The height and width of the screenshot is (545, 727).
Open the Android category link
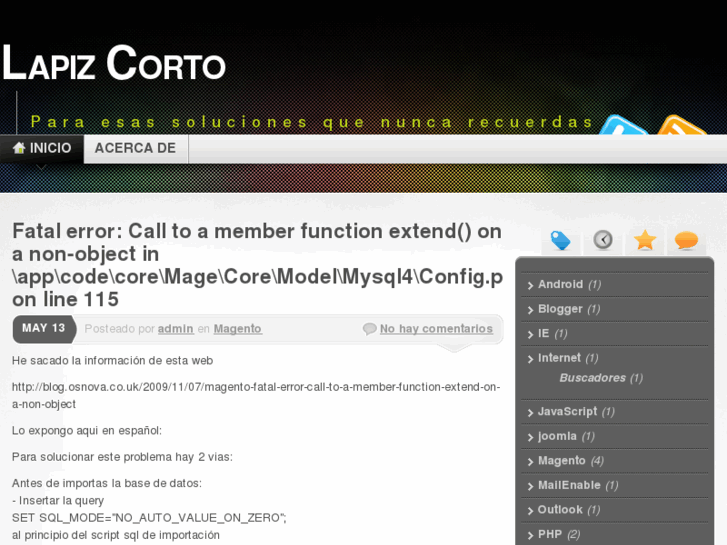coord(560,284)
